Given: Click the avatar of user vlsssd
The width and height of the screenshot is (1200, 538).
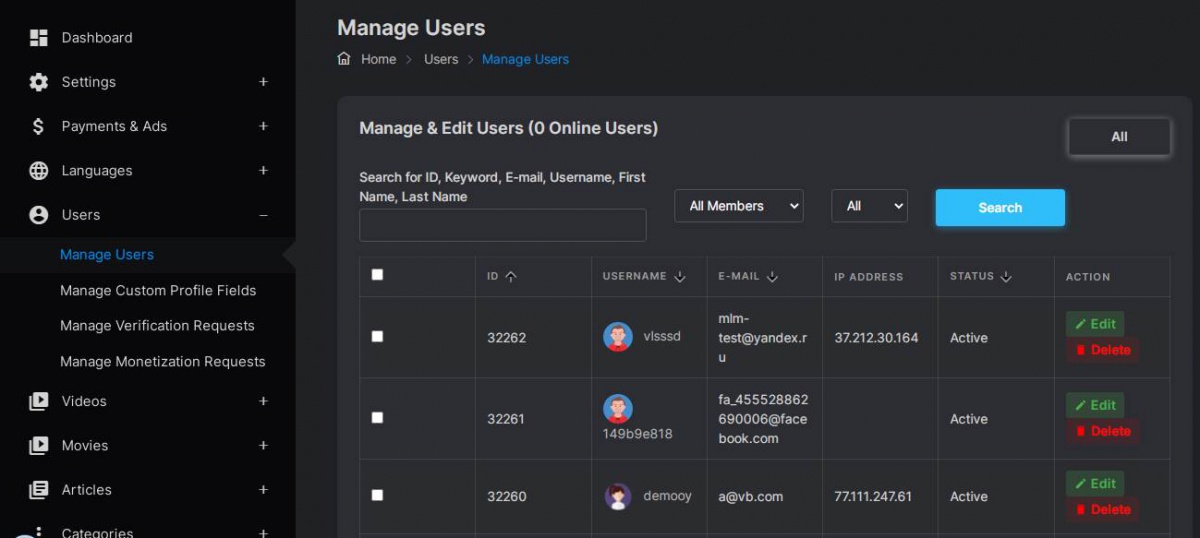Looking at the screenshot, I should 618,337.
